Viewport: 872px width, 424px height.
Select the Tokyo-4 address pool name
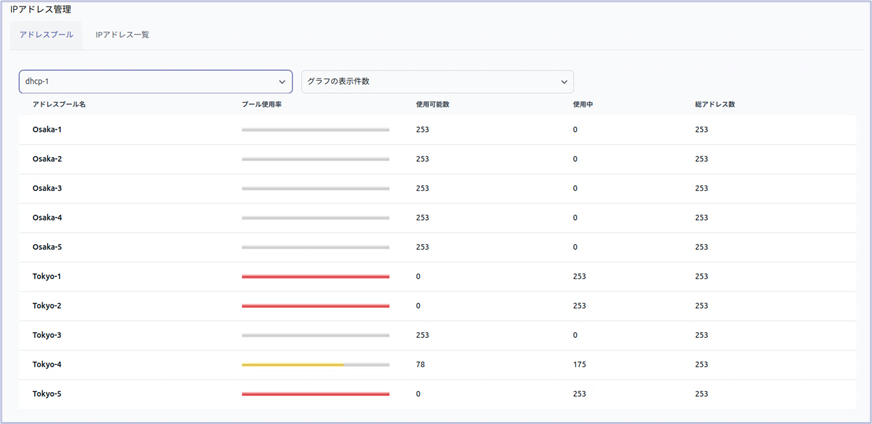point(47,365)
